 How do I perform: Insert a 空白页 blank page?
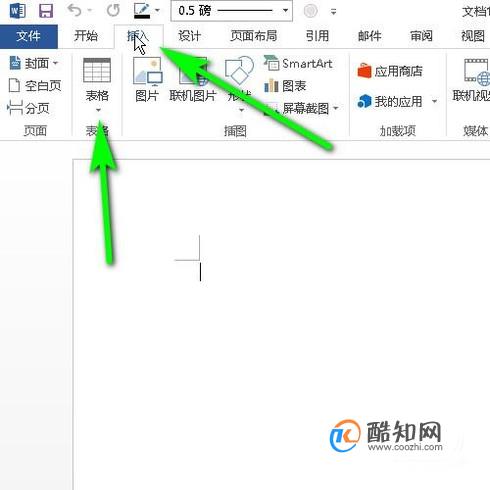pos(35,86)
